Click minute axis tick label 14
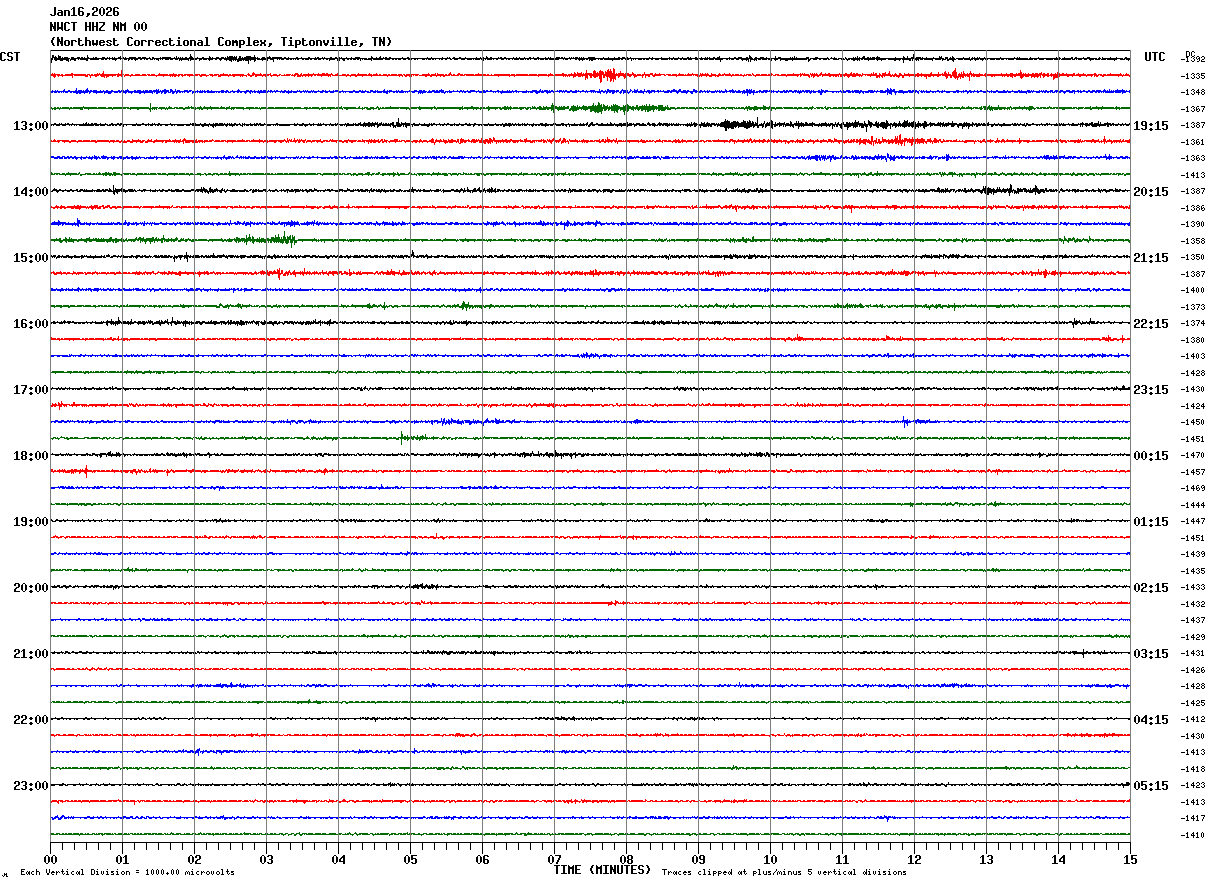The width and height of the screenshot is (1210, 886). point(1058,859)
